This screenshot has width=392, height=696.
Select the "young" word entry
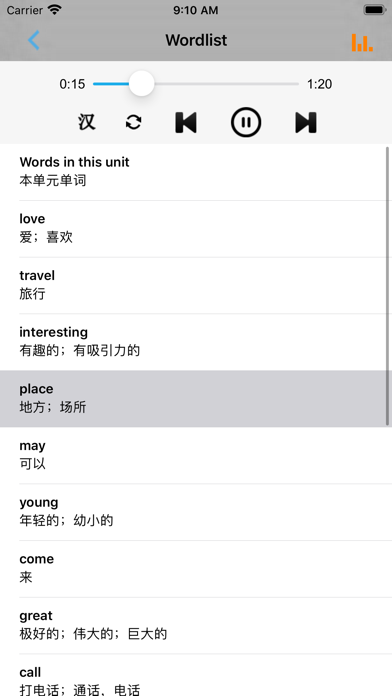(196, 512)
